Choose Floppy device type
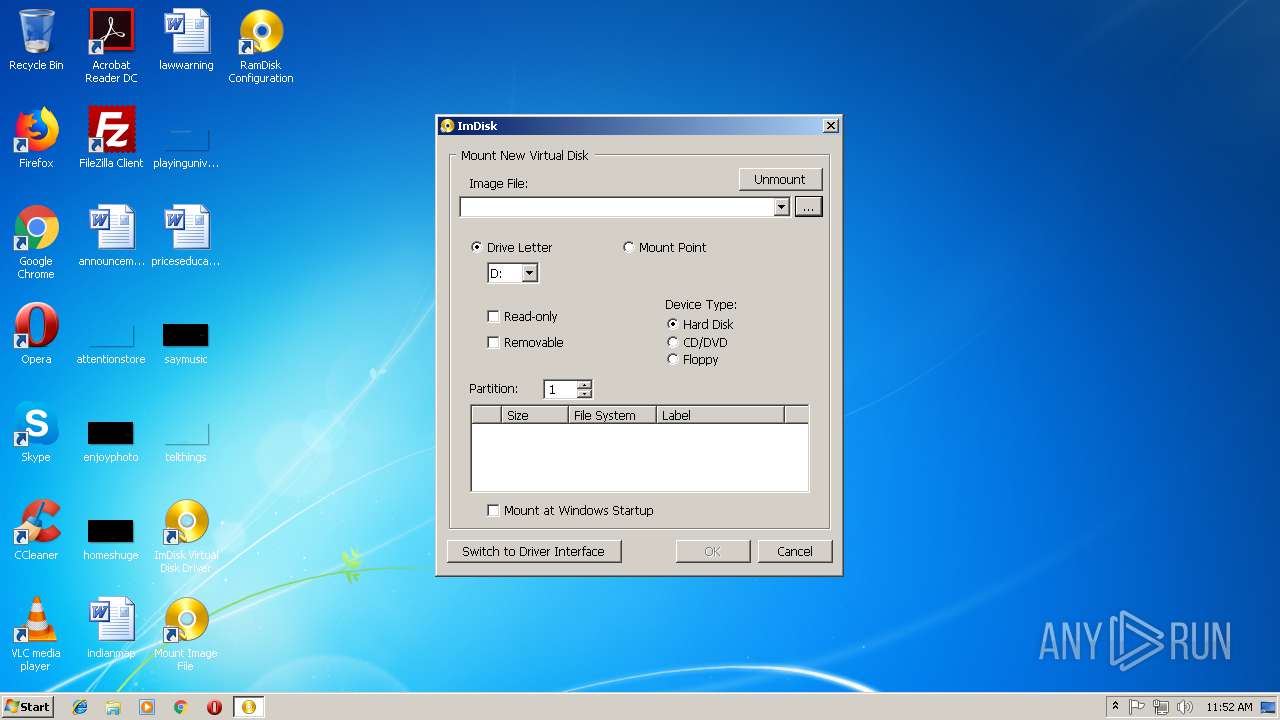This screenshot has width=1280, height=720. tap(692, 359)
